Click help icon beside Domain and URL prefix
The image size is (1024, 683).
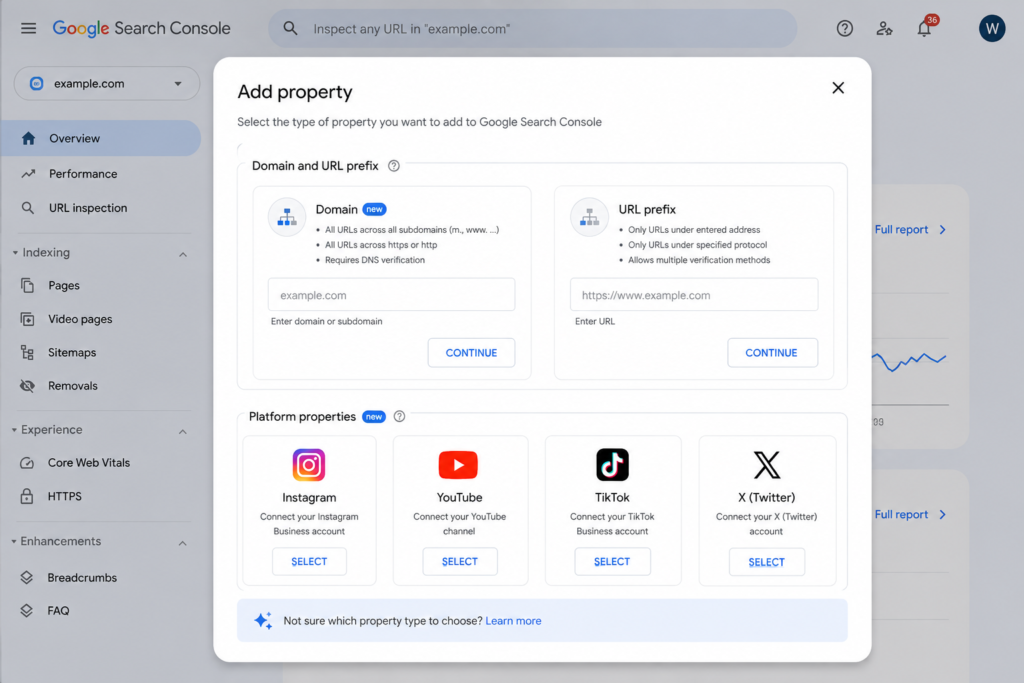coord(393,166)
